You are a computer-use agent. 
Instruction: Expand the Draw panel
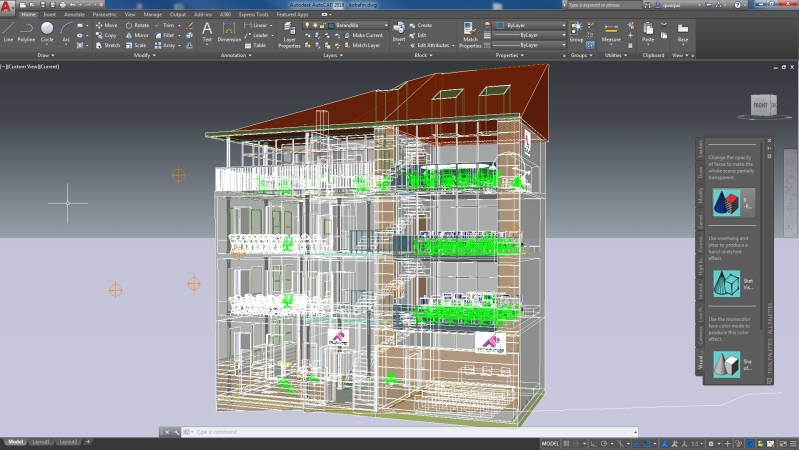pyautogui.click(x=48, y=55)
